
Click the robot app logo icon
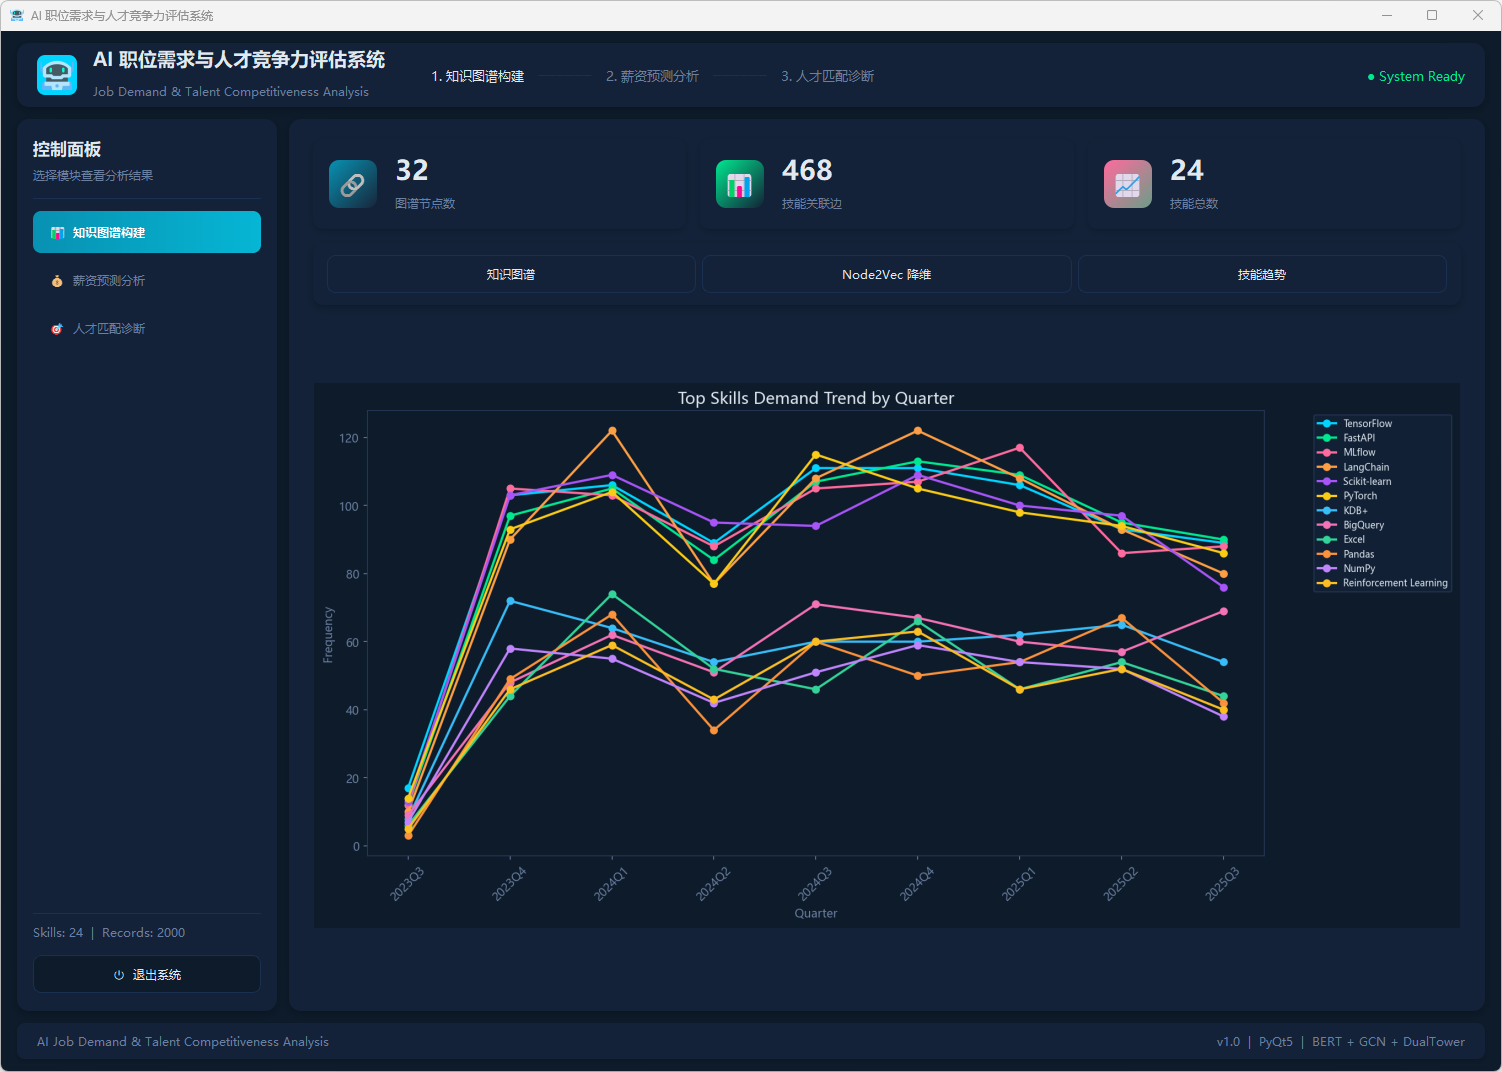(57, 75)
